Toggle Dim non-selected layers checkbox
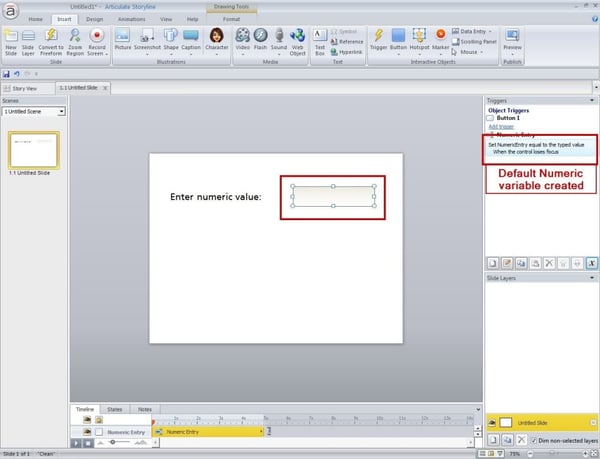 point(534,441)
